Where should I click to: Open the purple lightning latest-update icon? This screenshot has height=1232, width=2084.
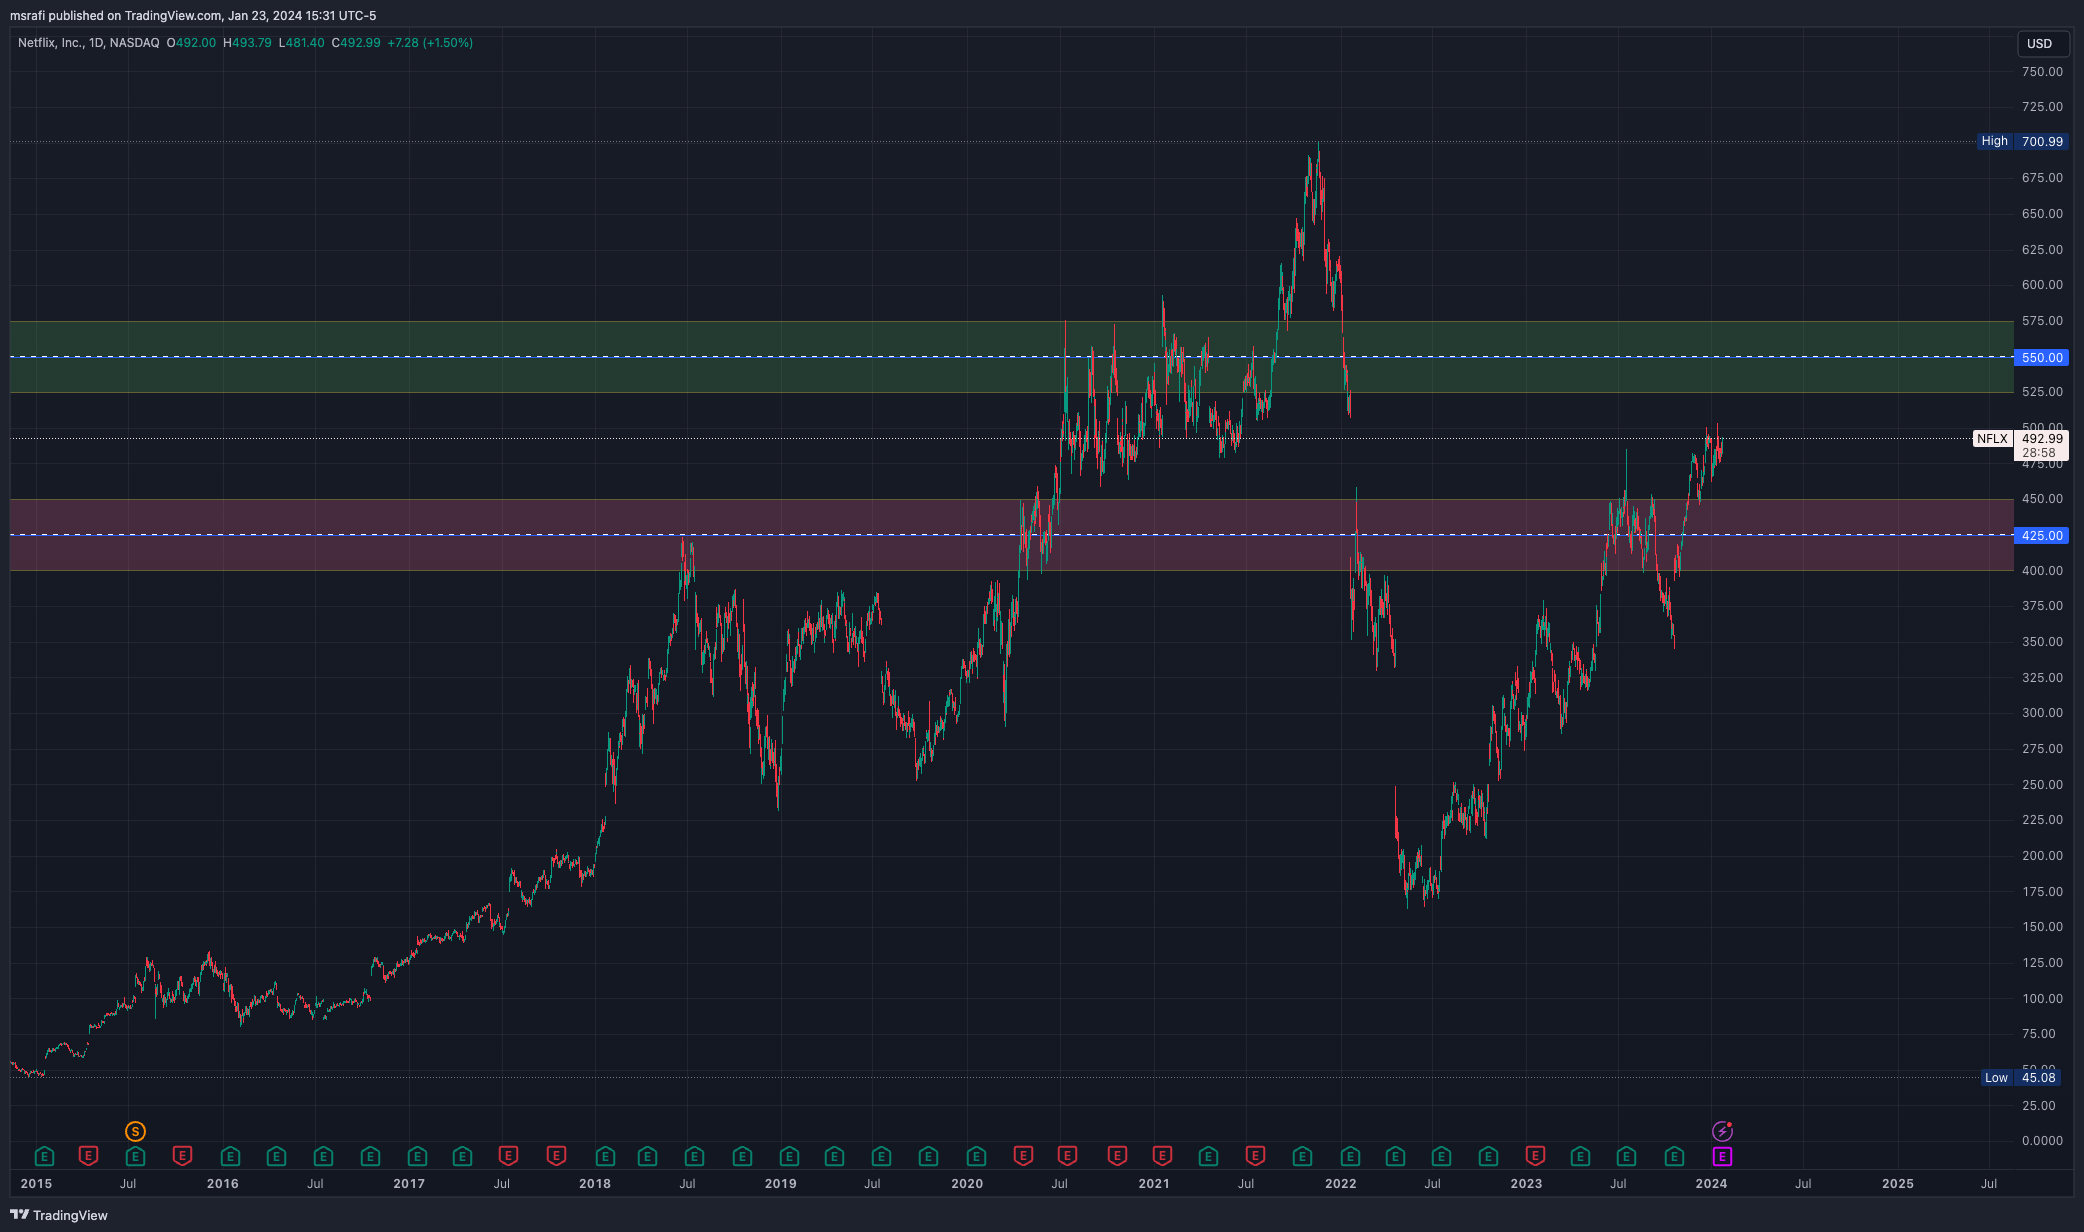pyautogui.click(x=1722, y=1131)
